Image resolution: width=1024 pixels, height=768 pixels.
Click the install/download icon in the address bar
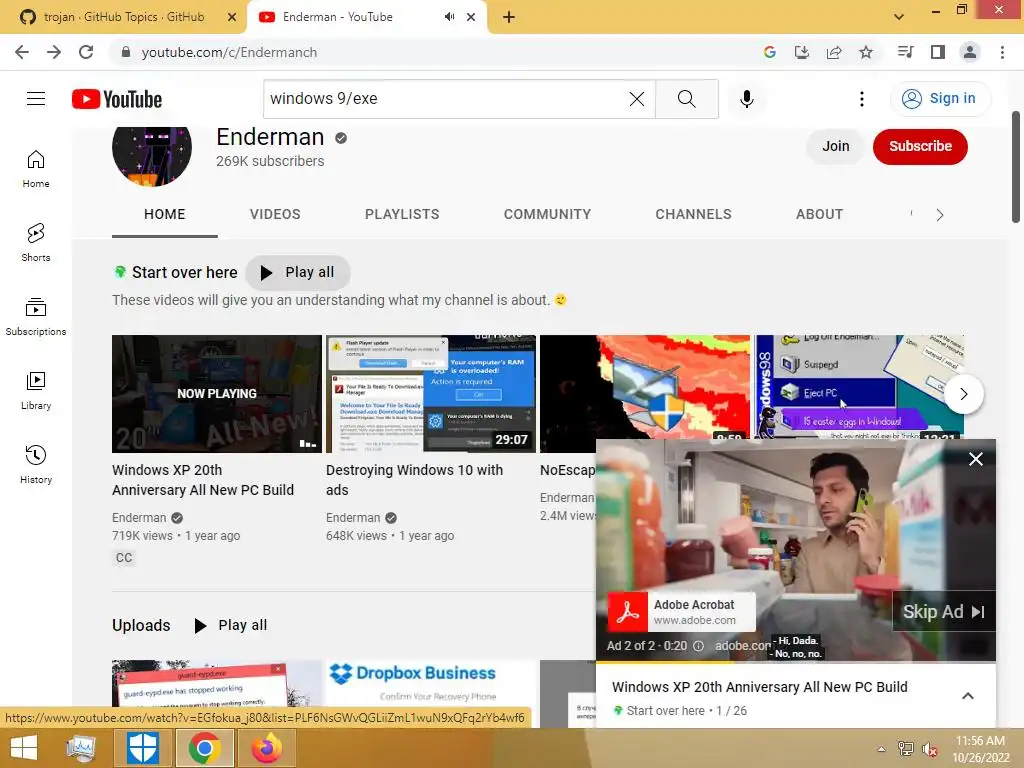[802, 52]
